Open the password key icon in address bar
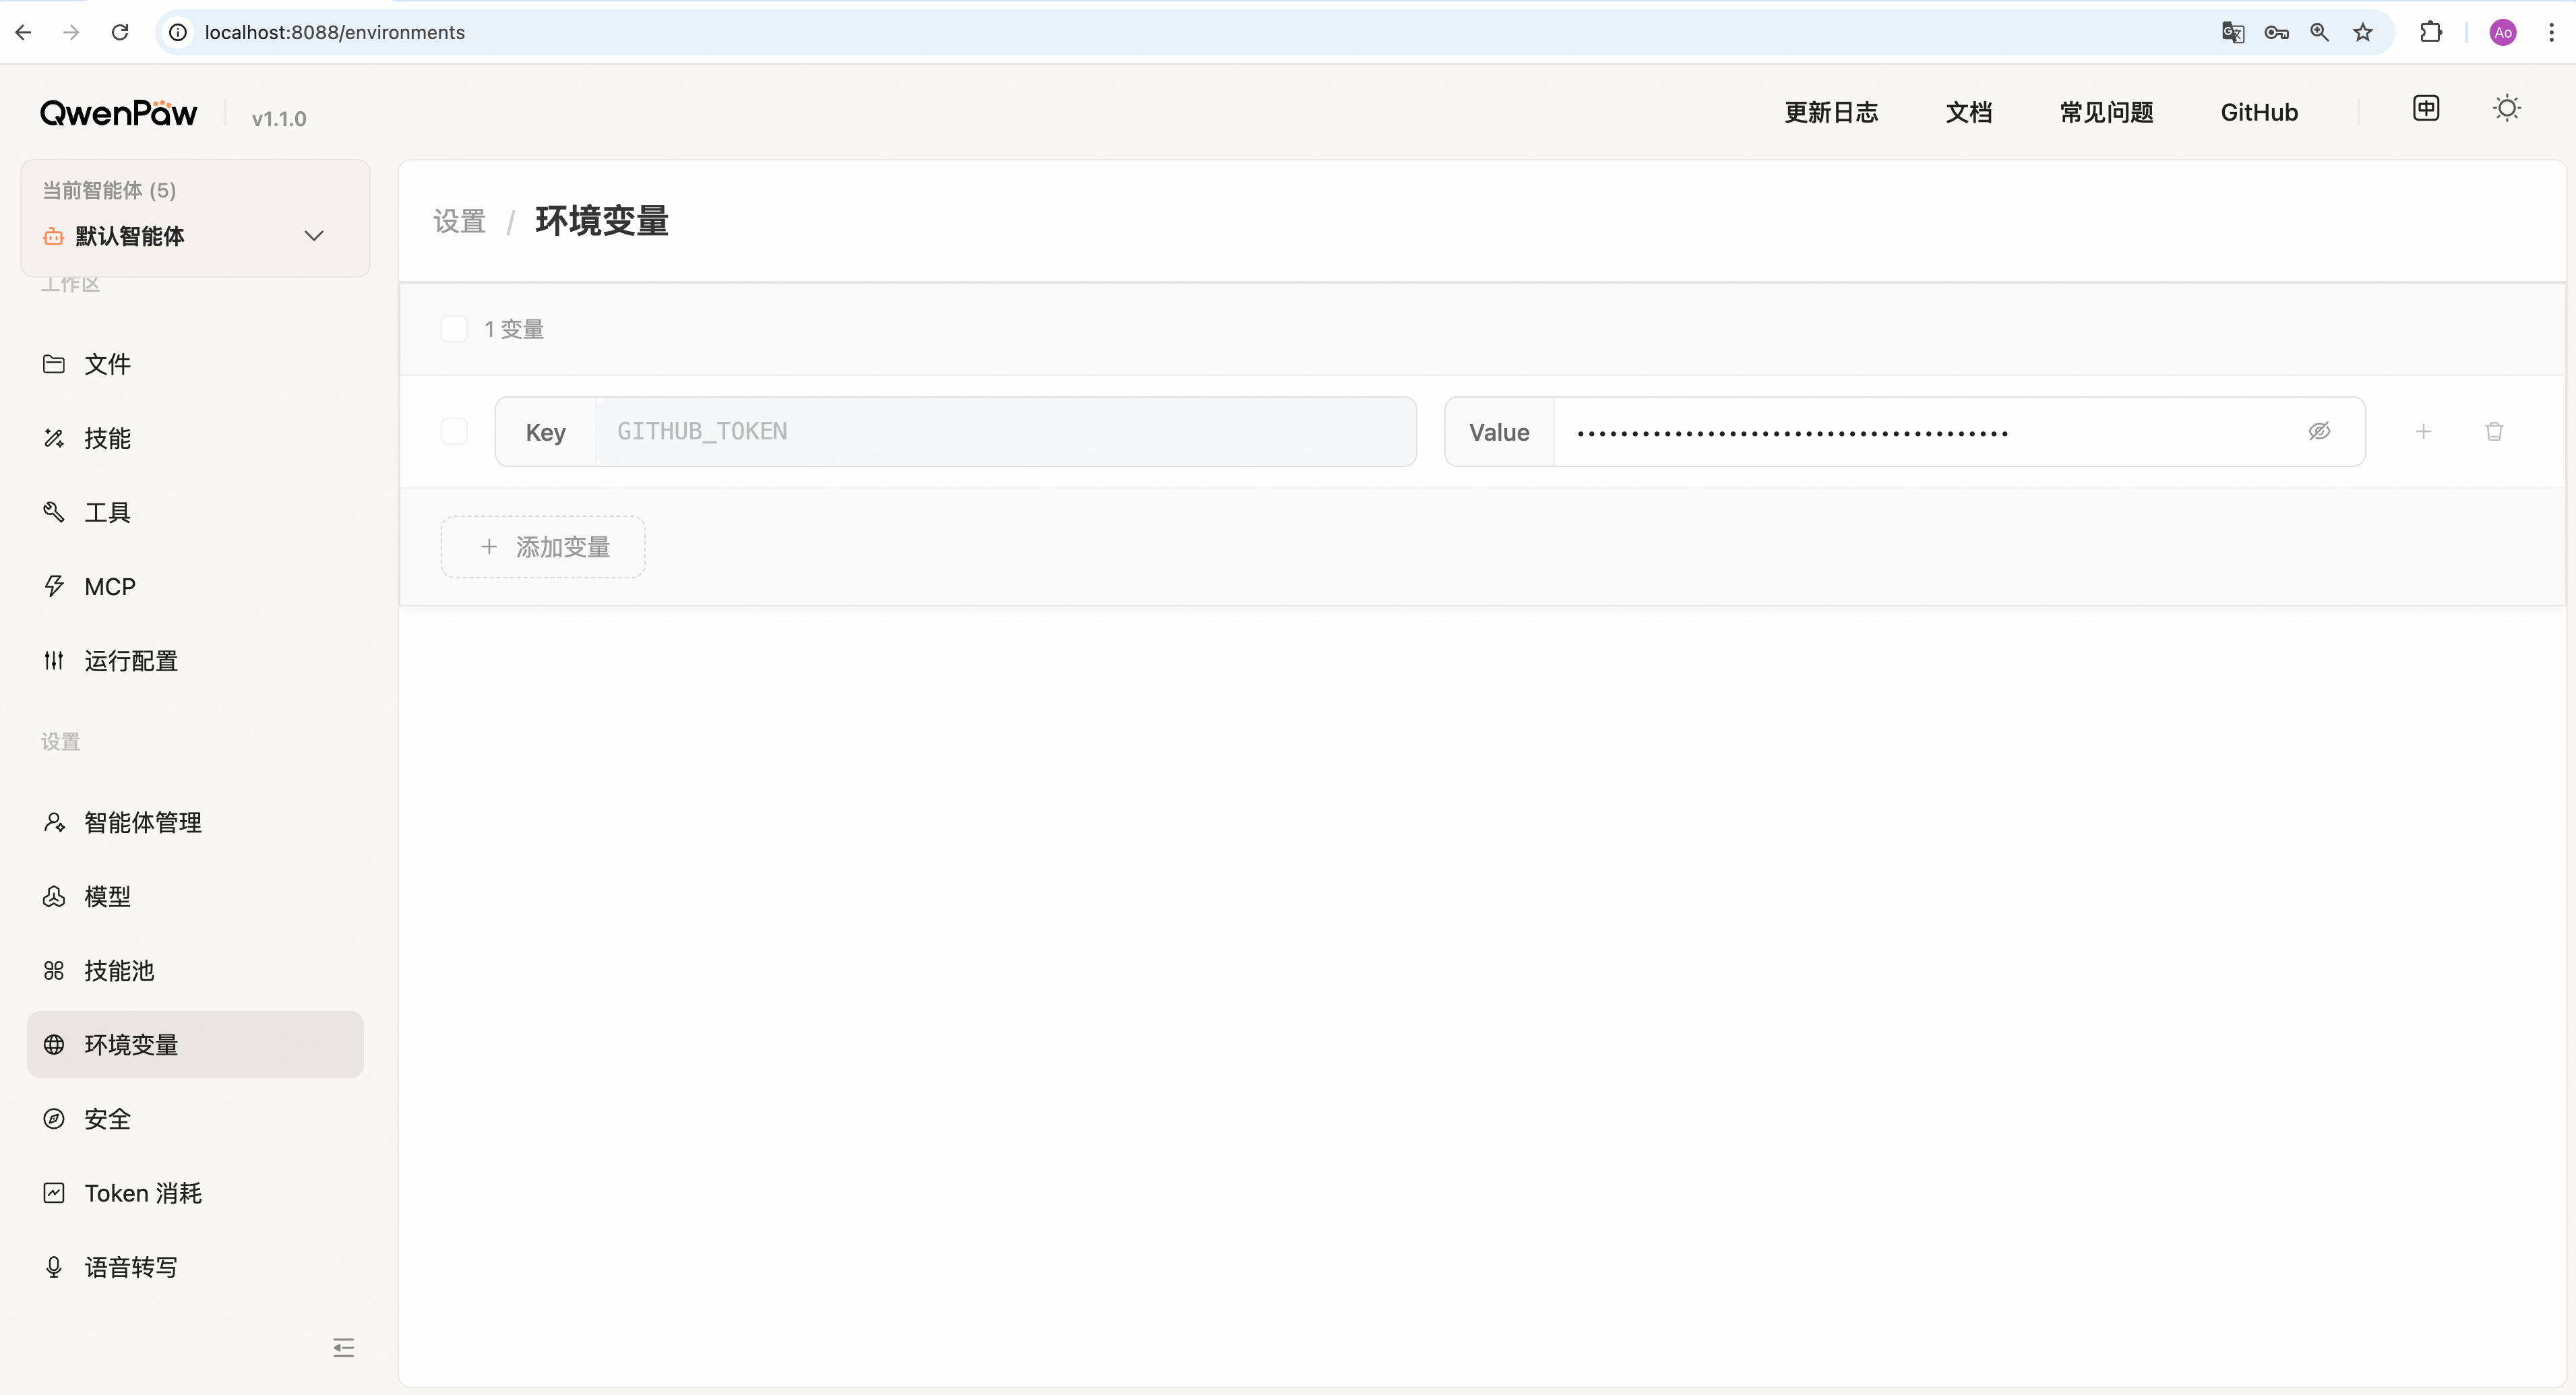The image size is (2576, 1395). [x=2276, y=32]
